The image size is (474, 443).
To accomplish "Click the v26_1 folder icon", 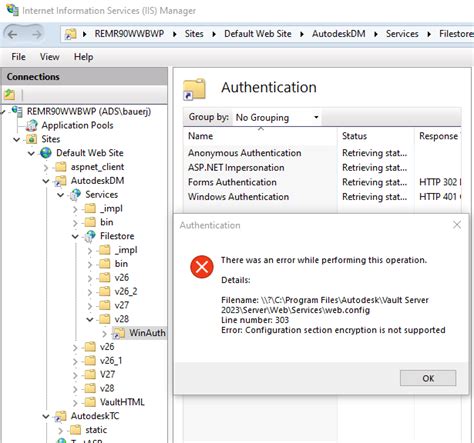I will coord(90,361).
